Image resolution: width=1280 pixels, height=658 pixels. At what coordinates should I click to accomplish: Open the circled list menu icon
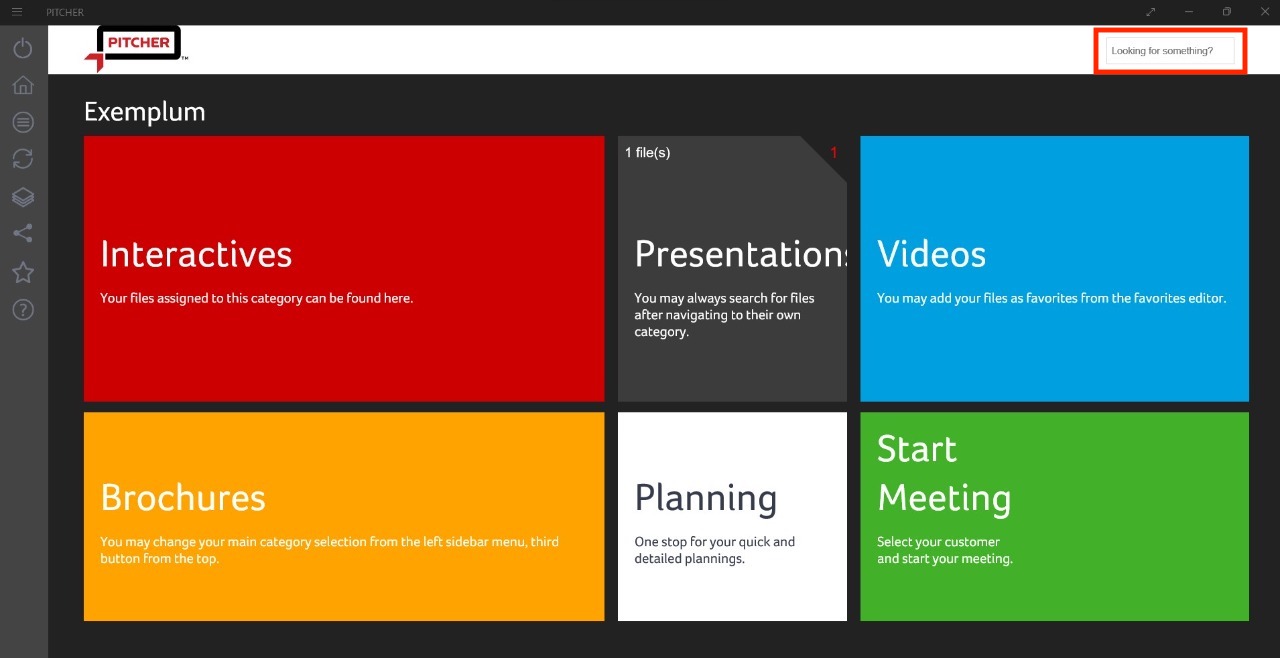click(x=23, y=122)
